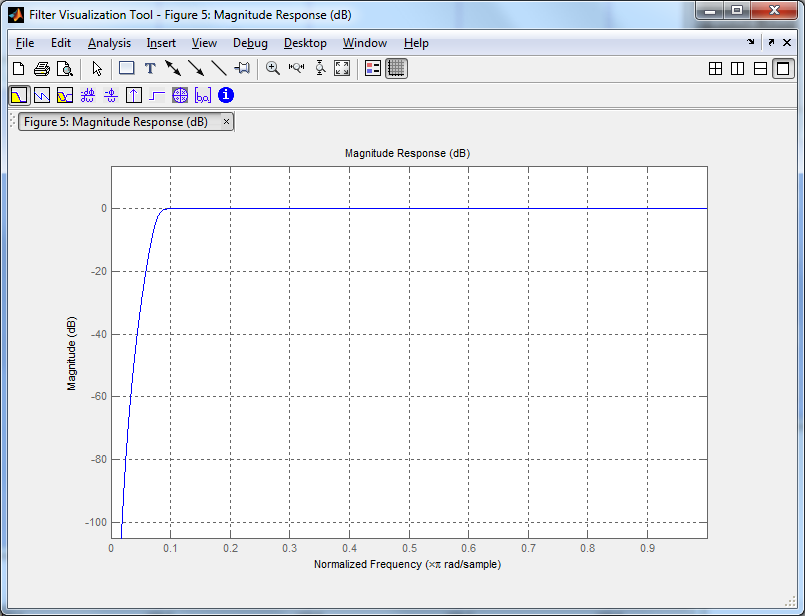Enable the Zoom In tool
Screen dimensions: 805x616
coord(273,68)
